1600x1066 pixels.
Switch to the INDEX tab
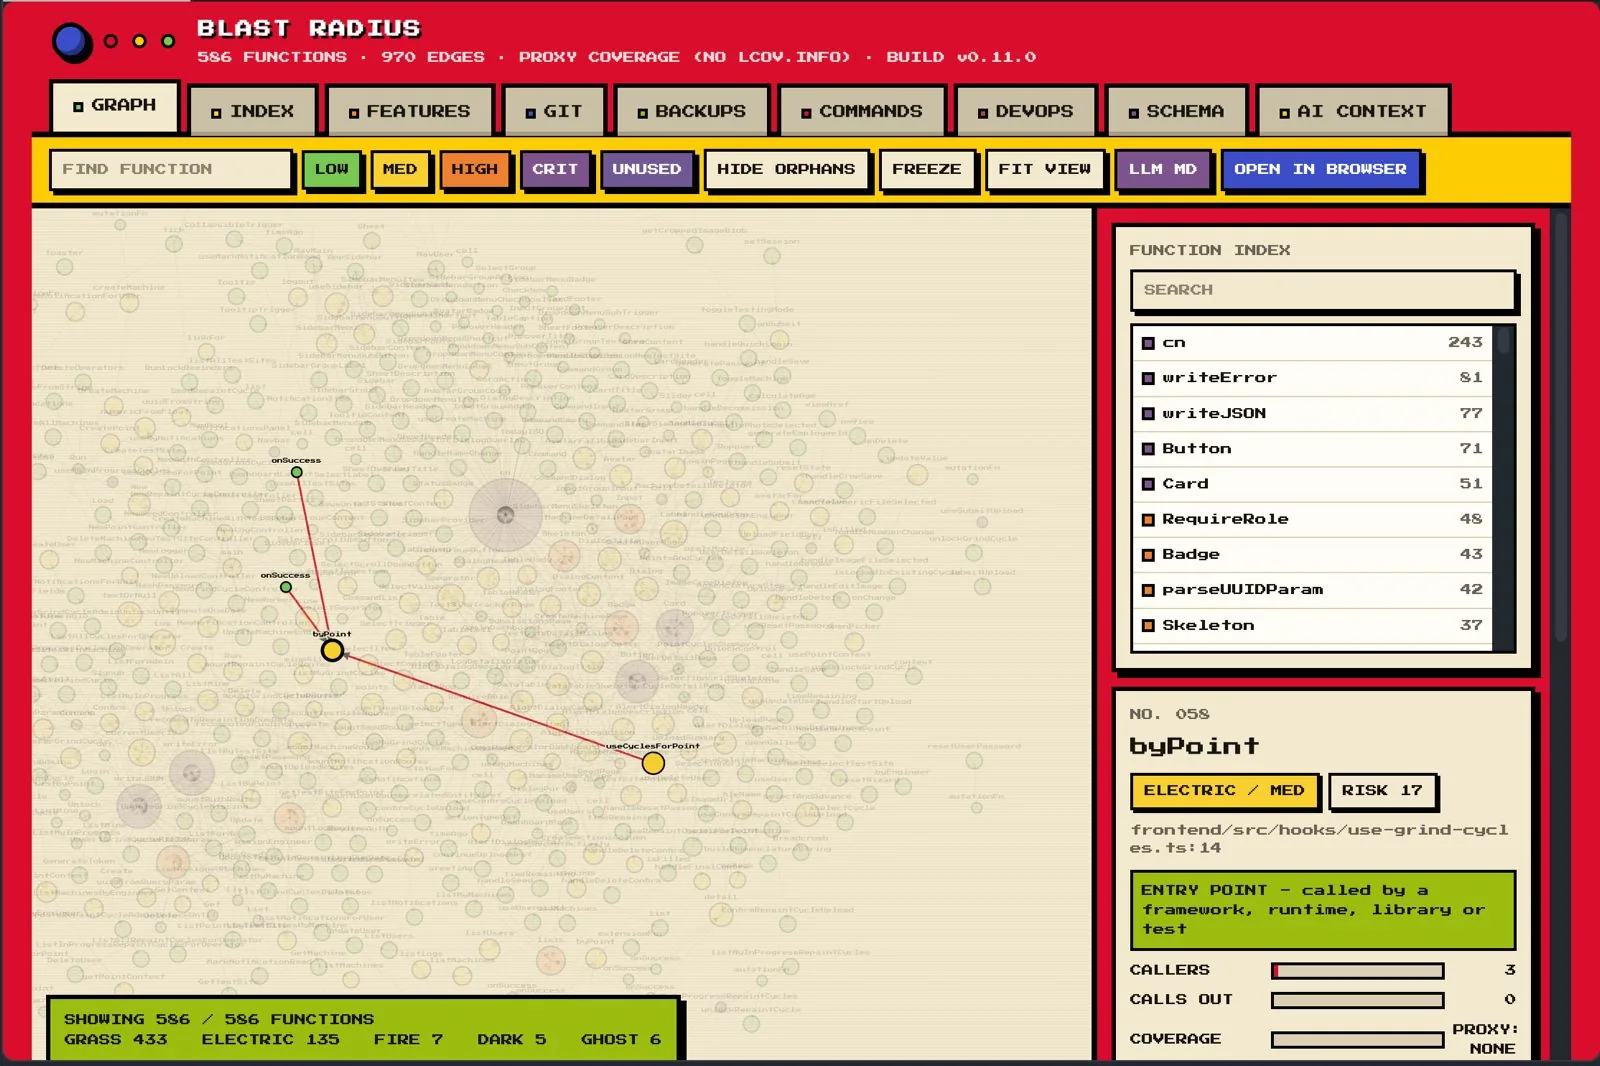point(252,111)
